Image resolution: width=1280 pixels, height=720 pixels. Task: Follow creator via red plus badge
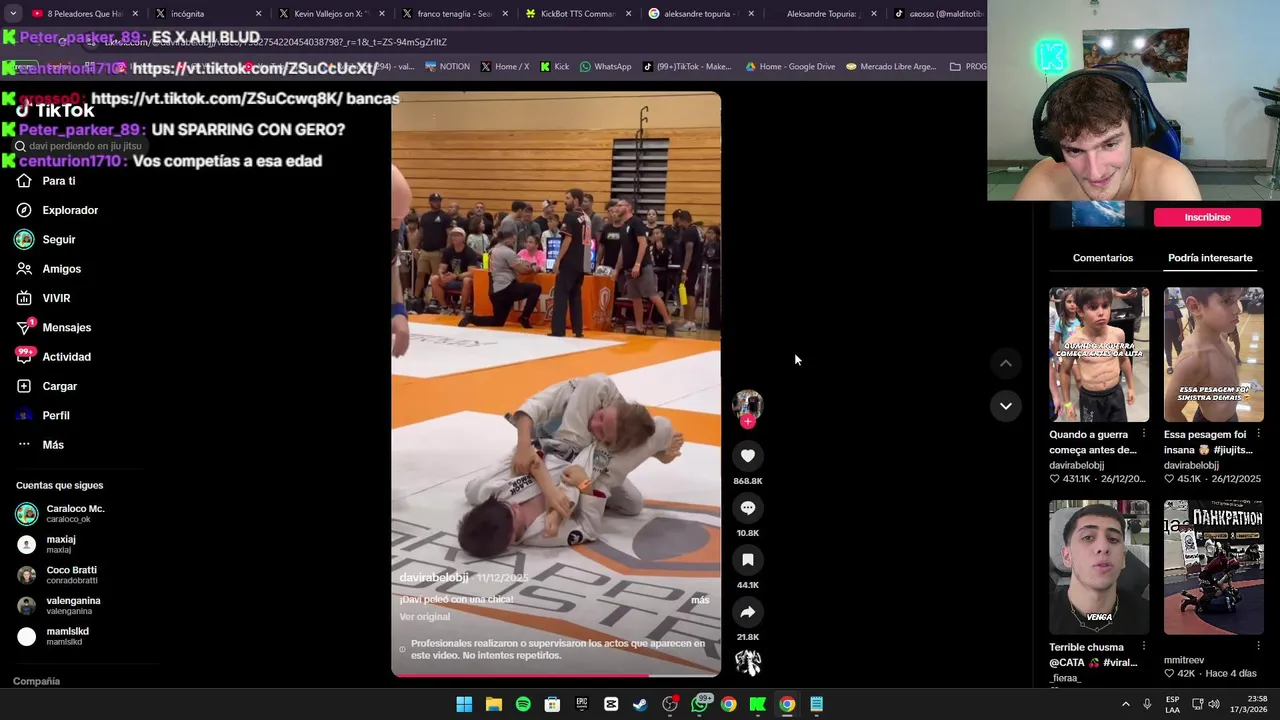pos(747,421)
